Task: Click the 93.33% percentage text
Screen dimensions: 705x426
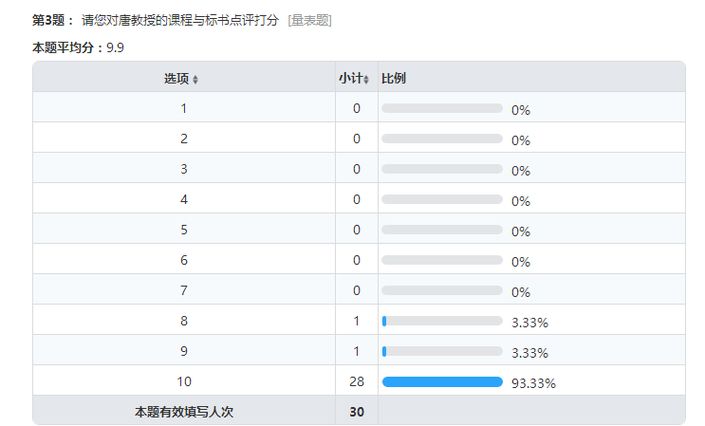Action: coord(533,382)
